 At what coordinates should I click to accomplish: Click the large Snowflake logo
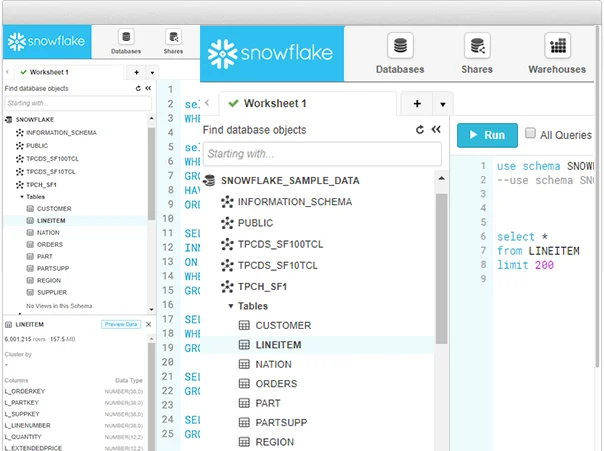point(272,53)
